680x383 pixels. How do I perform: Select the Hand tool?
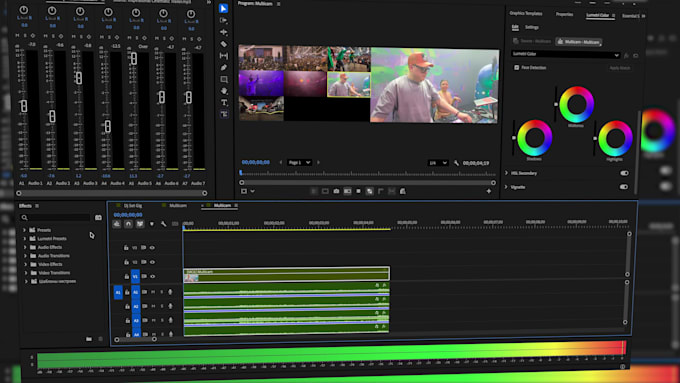[224, 91]
